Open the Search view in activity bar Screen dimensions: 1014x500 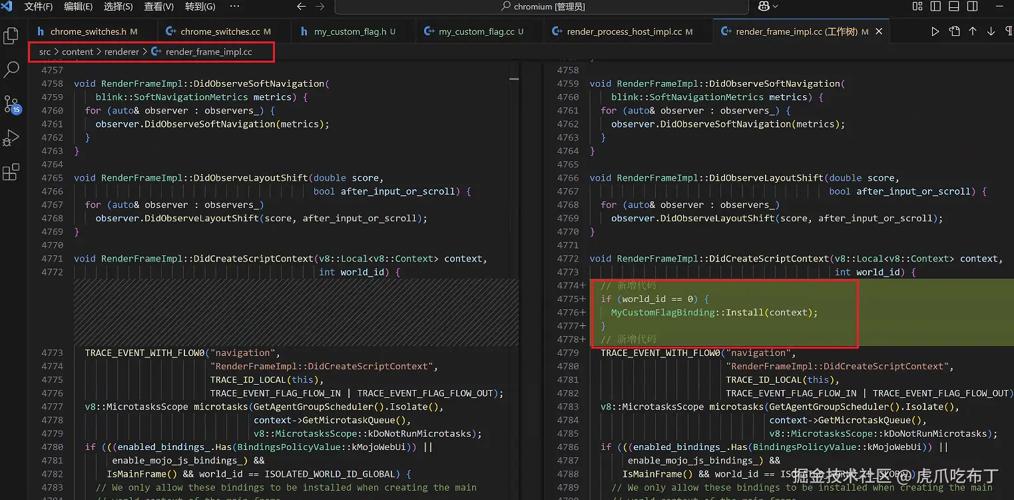11,70
